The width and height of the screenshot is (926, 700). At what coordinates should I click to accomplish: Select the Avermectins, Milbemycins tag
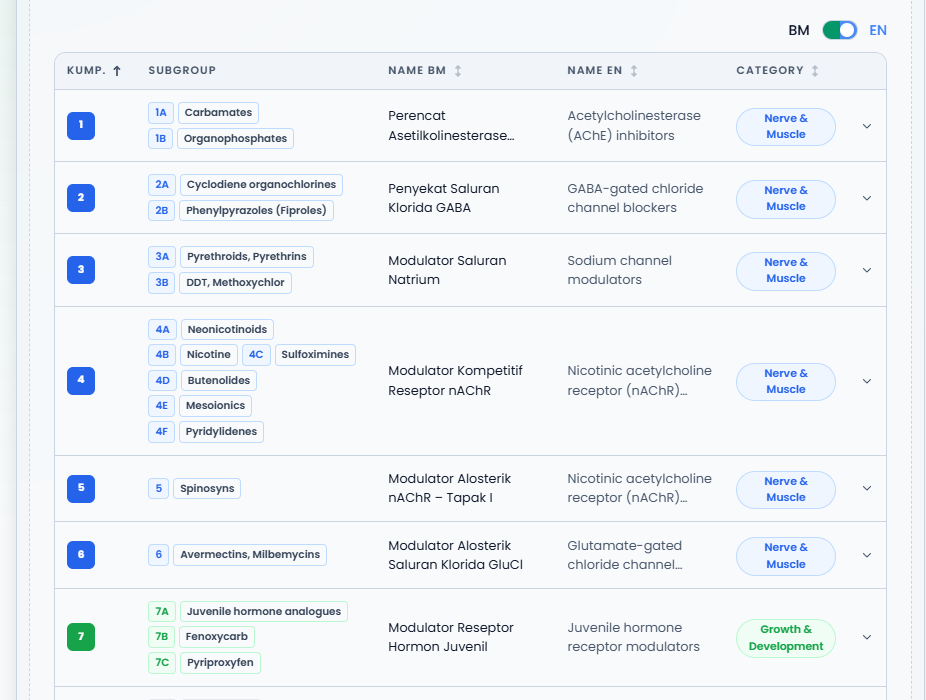coord(250,555)
